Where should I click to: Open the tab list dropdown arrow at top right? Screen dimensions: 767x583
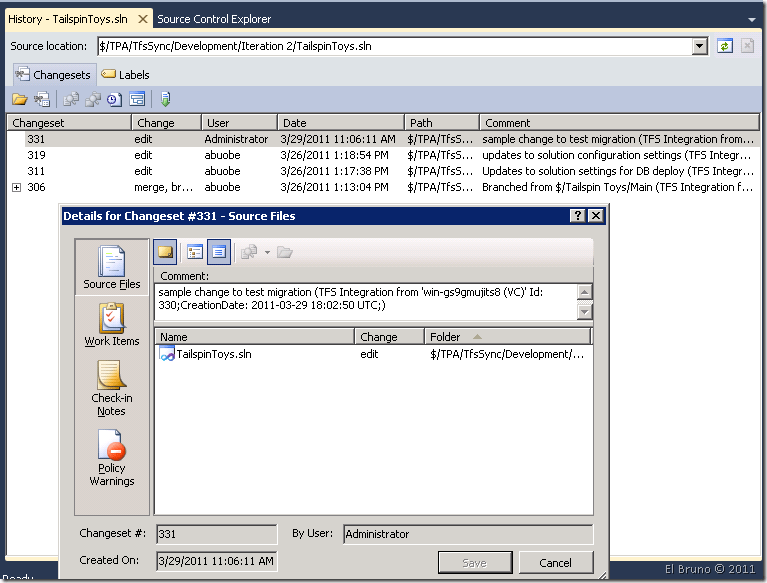[751, 19]
